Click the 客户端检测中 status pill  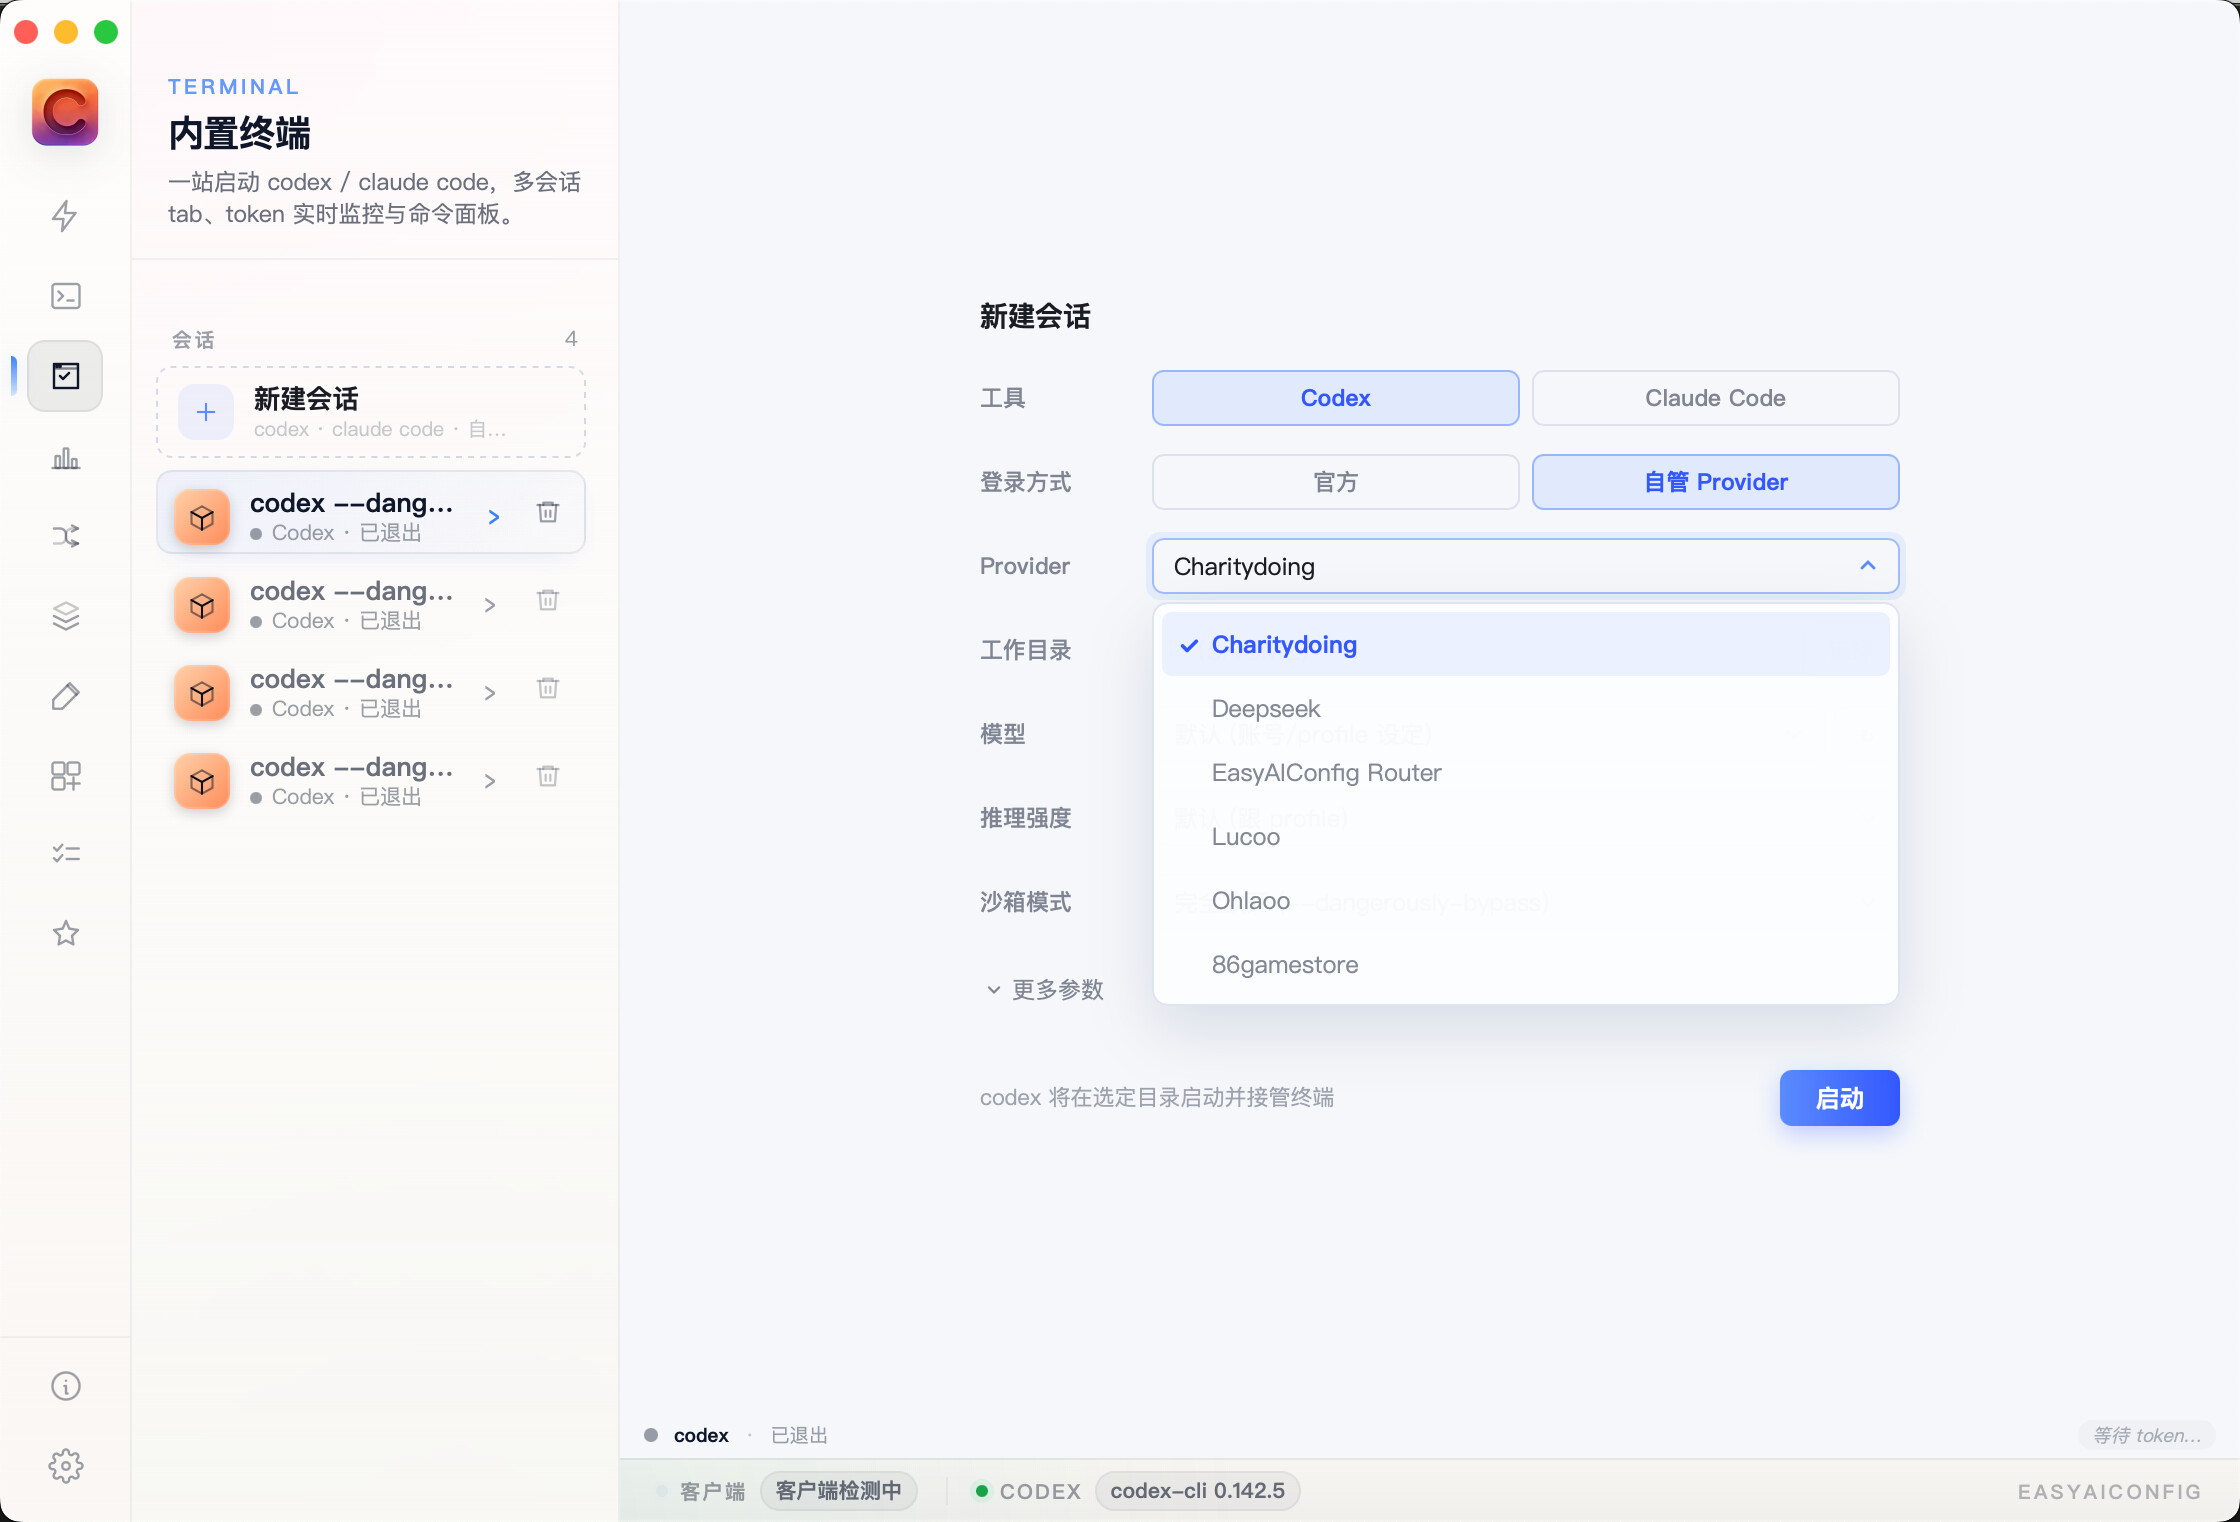point(838,1491)
